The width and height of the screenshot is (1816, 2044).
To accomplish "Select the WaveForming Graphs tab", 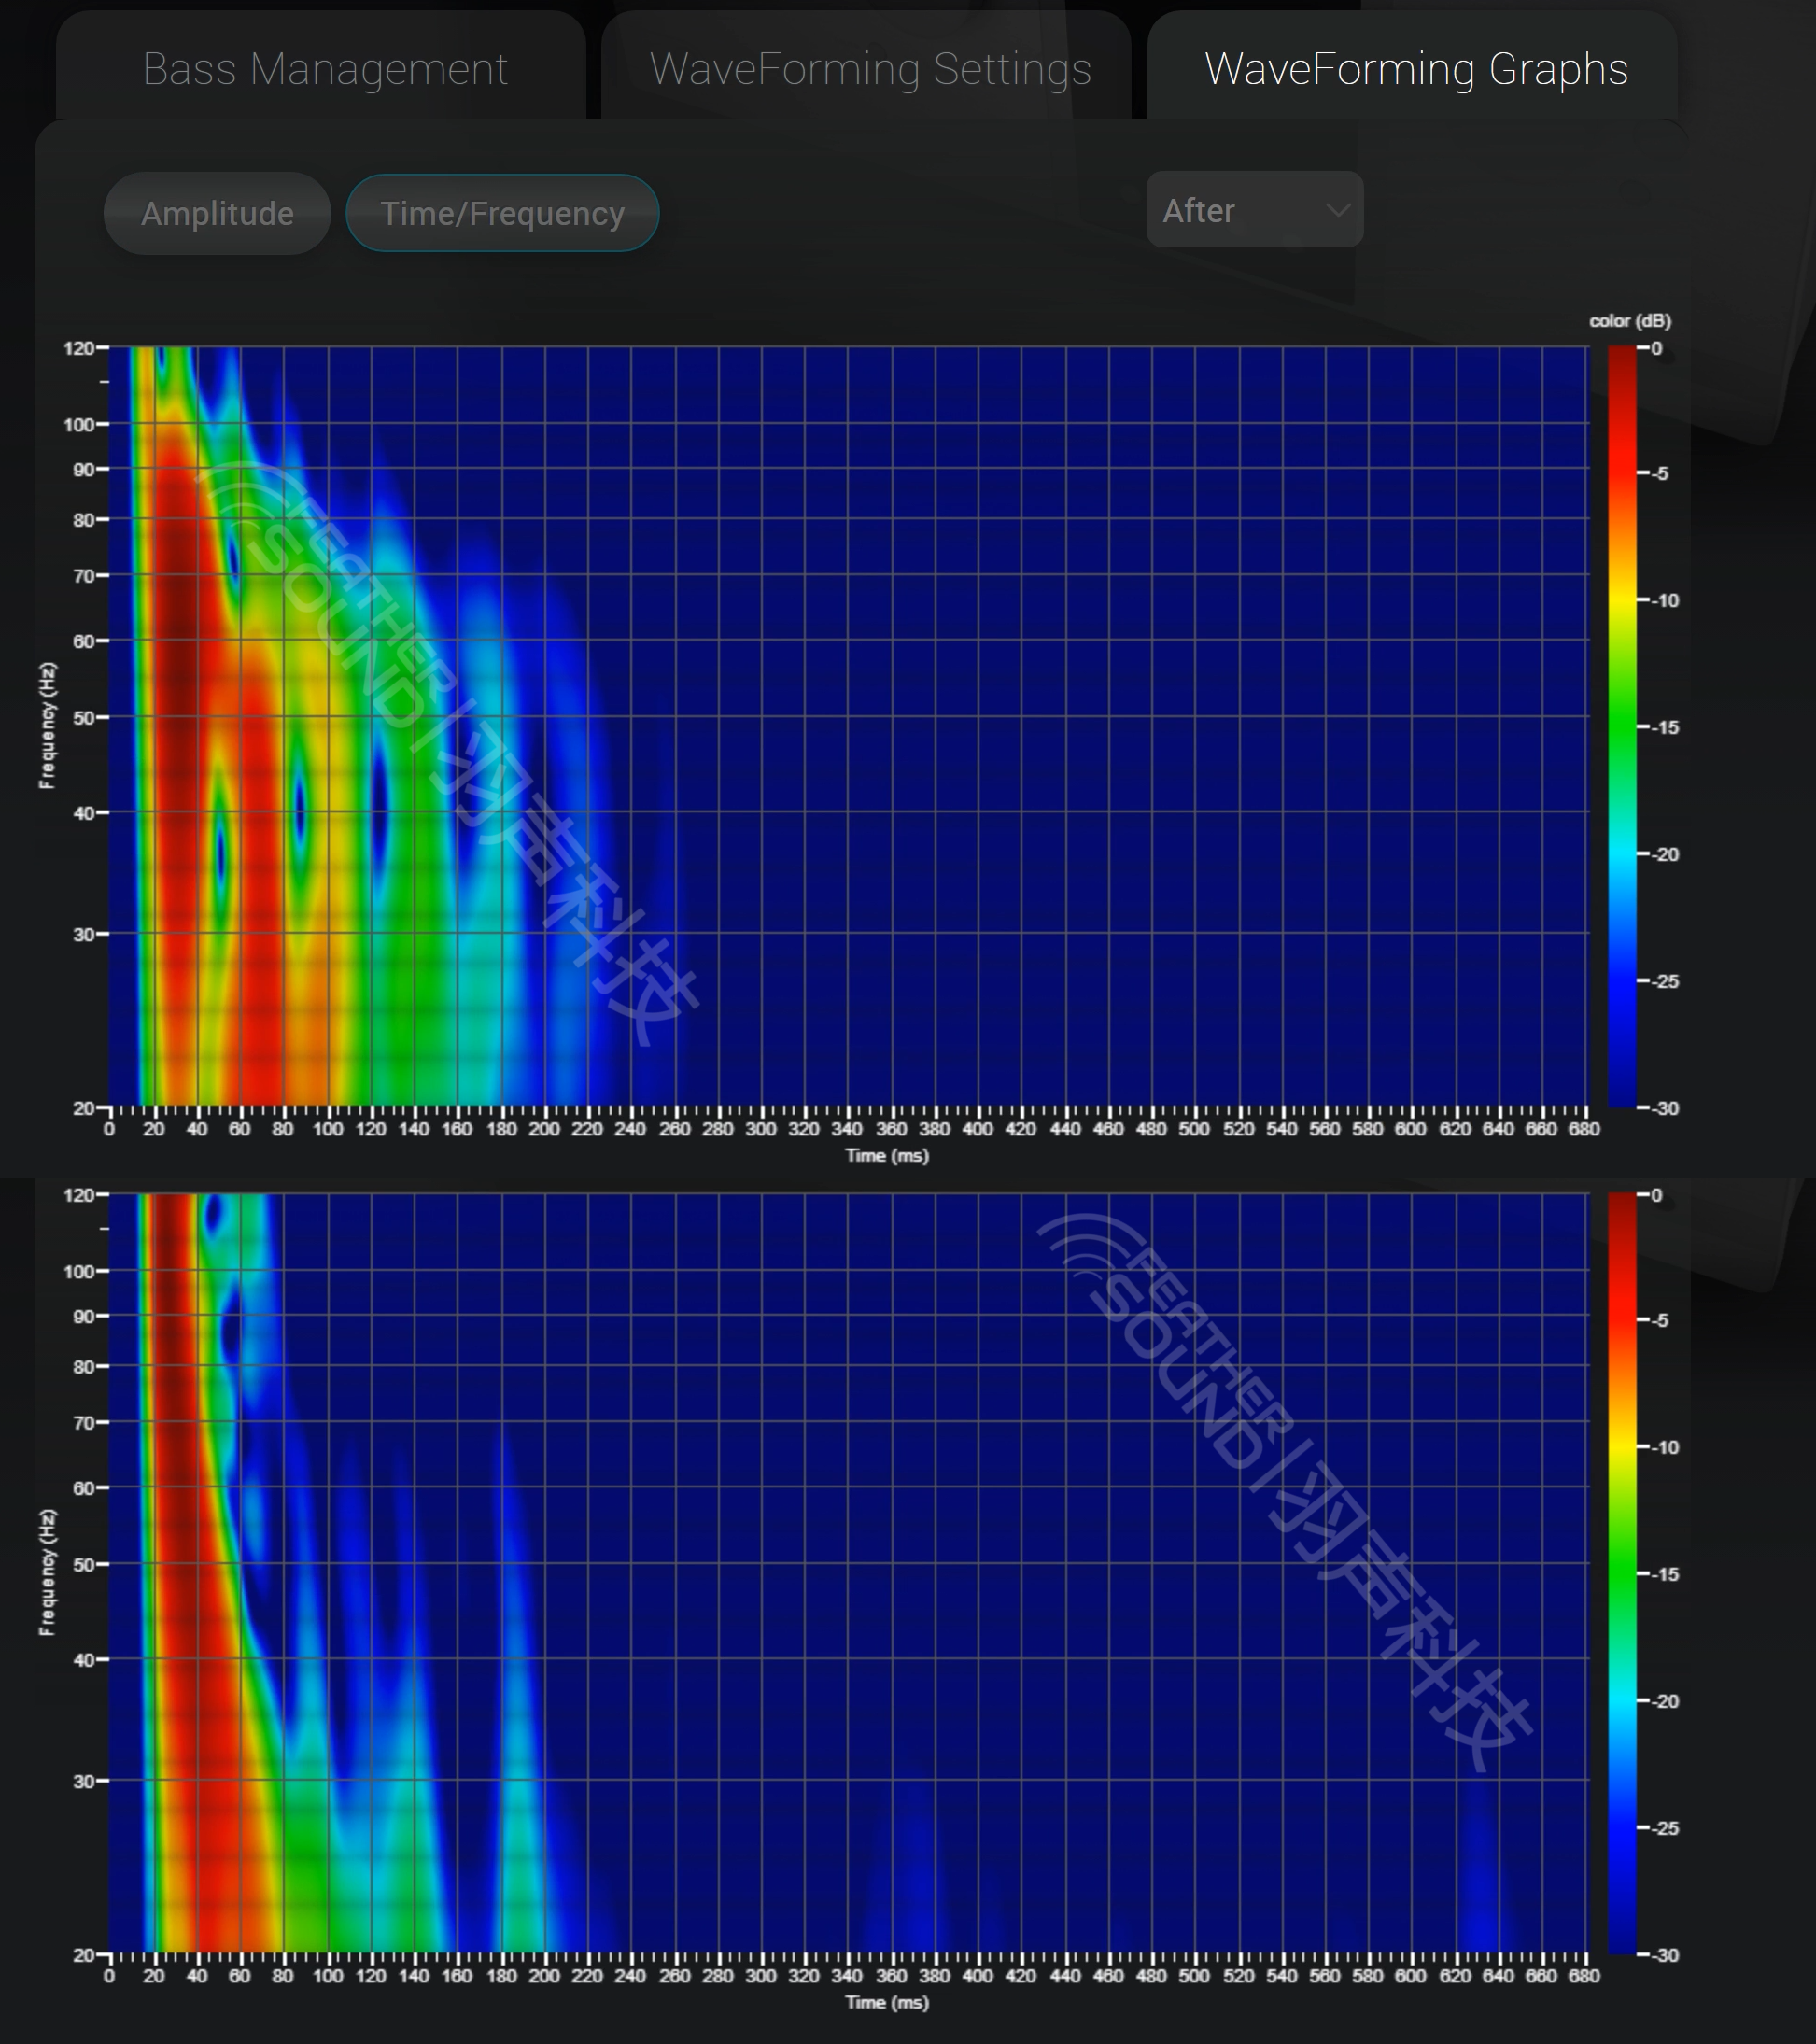I will pyautogui.click(x=1415, y=69).
